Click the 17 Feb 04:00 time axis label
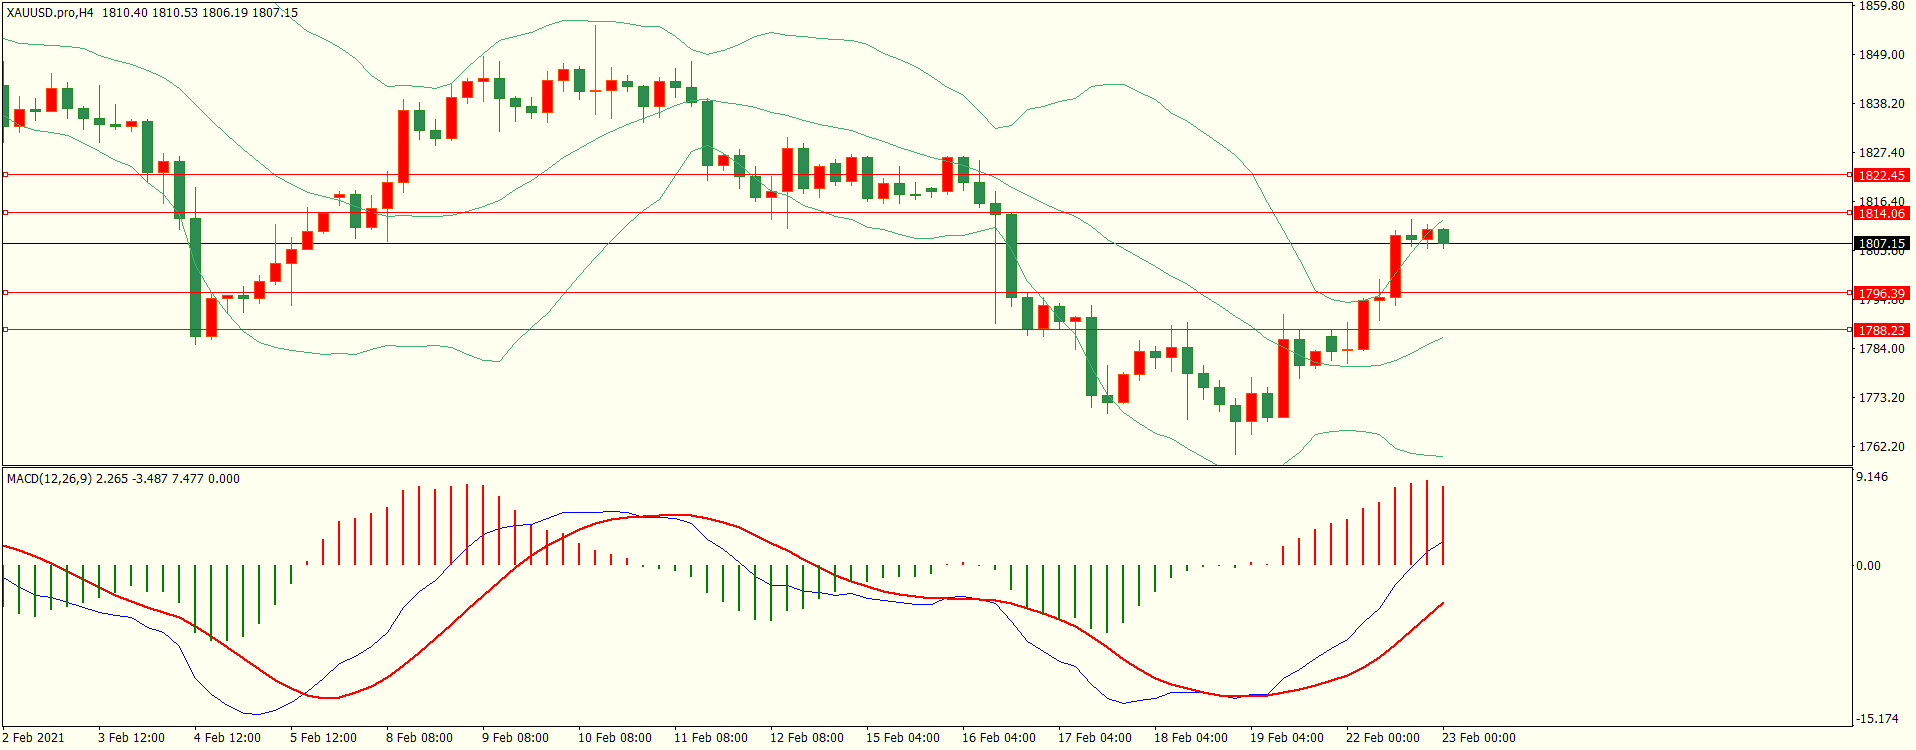The image size is (1916, 750). [1094, 738]
